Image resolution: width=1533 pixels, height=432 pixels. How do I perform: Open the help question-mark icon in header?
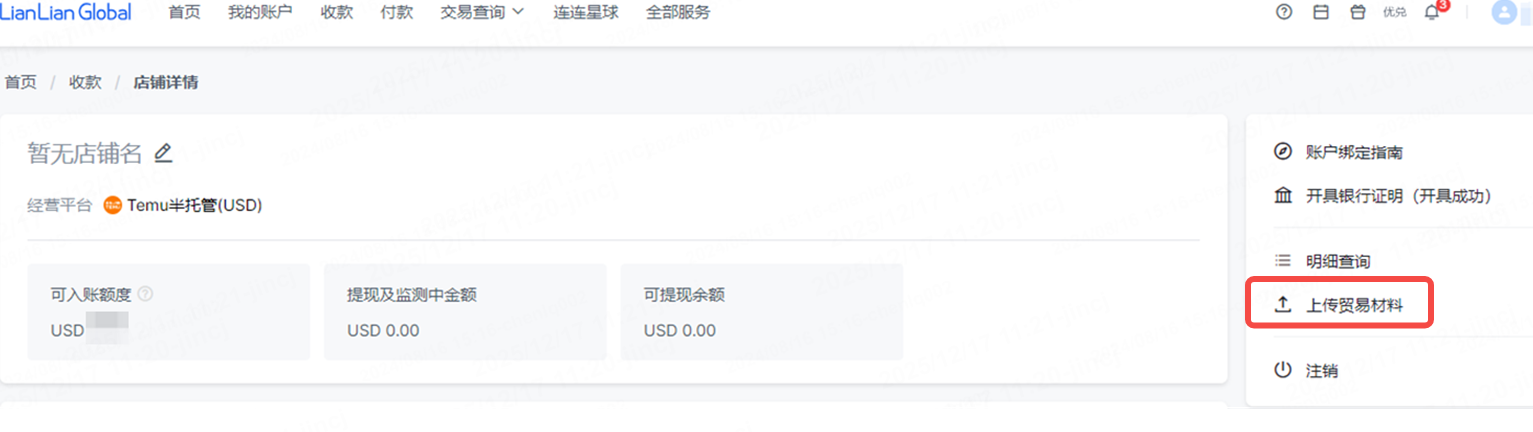click(1284, 13)
